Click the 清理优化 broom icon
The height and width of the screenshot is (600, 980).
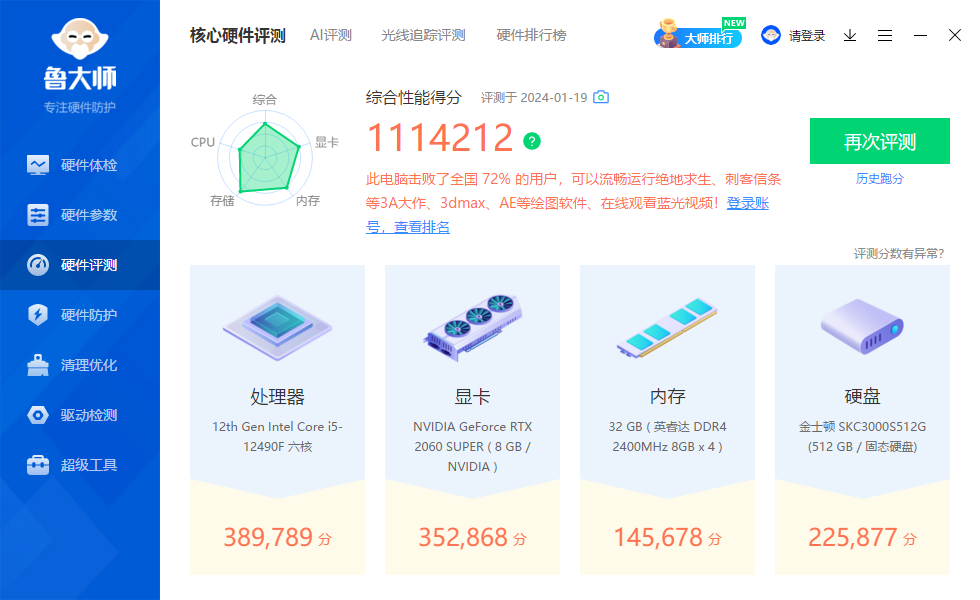pos(38,365)
